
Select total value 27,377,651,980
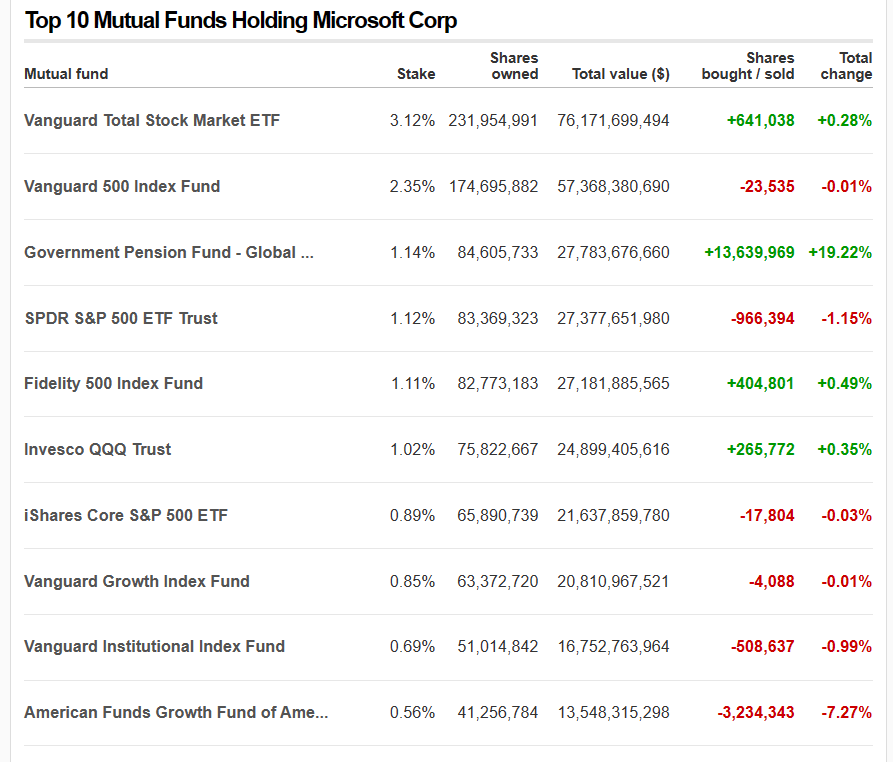(x=613, y=318)
